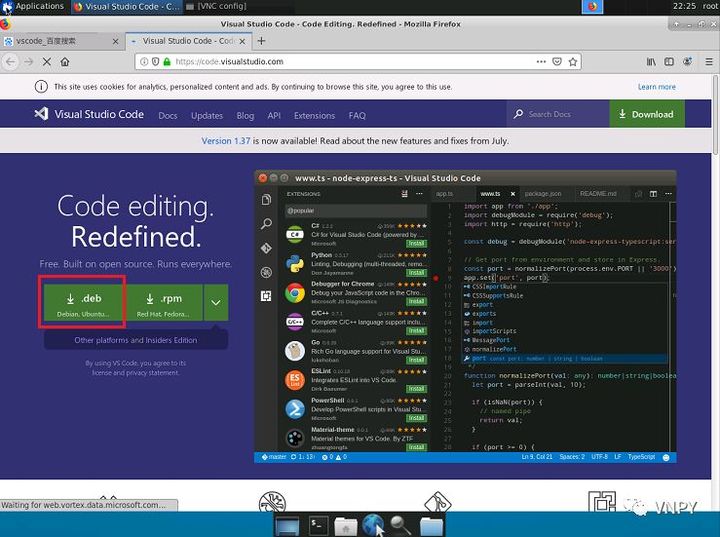Click show desktop icon in the dock
The image size is (720, 537).
click(x=287, y=526)
